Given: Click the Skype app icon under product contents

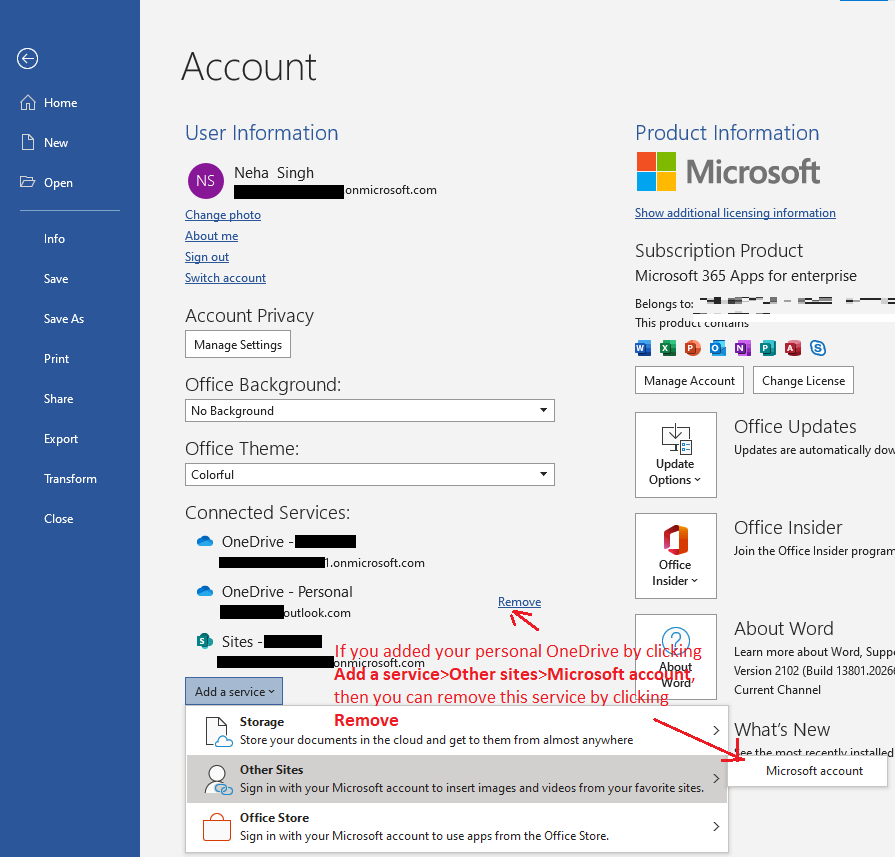Looking at the screenshot, I should click(x=818, y=348).
